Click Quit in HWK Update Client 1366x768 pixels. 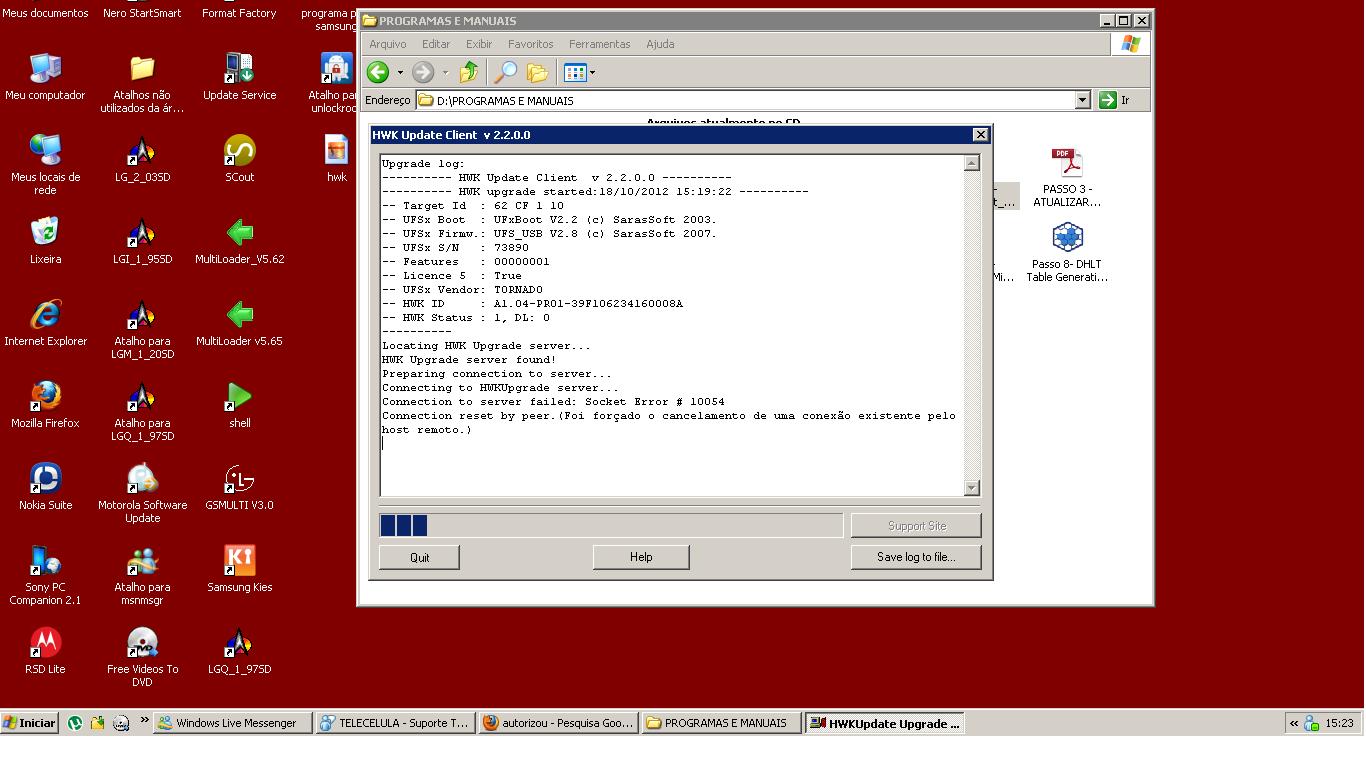[419, 557]
